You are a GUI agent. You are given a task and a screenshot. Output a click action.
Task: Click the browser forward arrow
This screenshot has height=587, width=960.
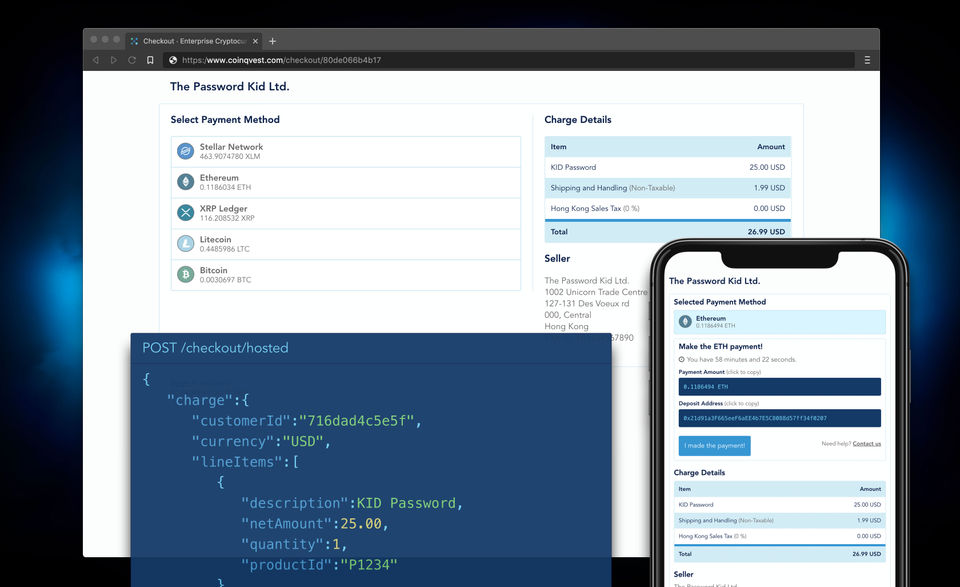[114, 60]
